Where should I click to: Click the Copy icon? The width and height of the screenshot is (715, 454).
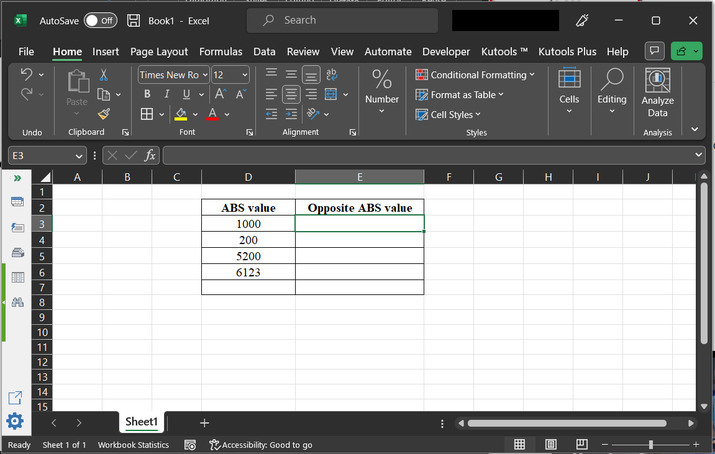(x=104, y=94)
